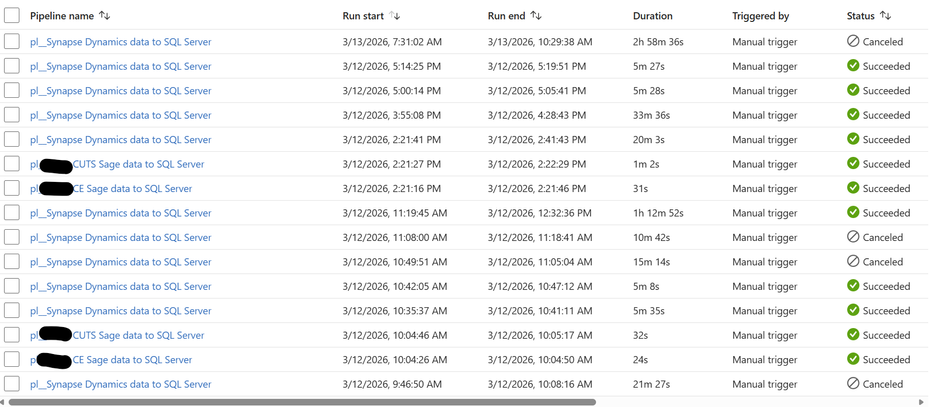Screen dimensions: 945x407
Task: Sort by Pipeline name column icon
Action: coord(105,16)
